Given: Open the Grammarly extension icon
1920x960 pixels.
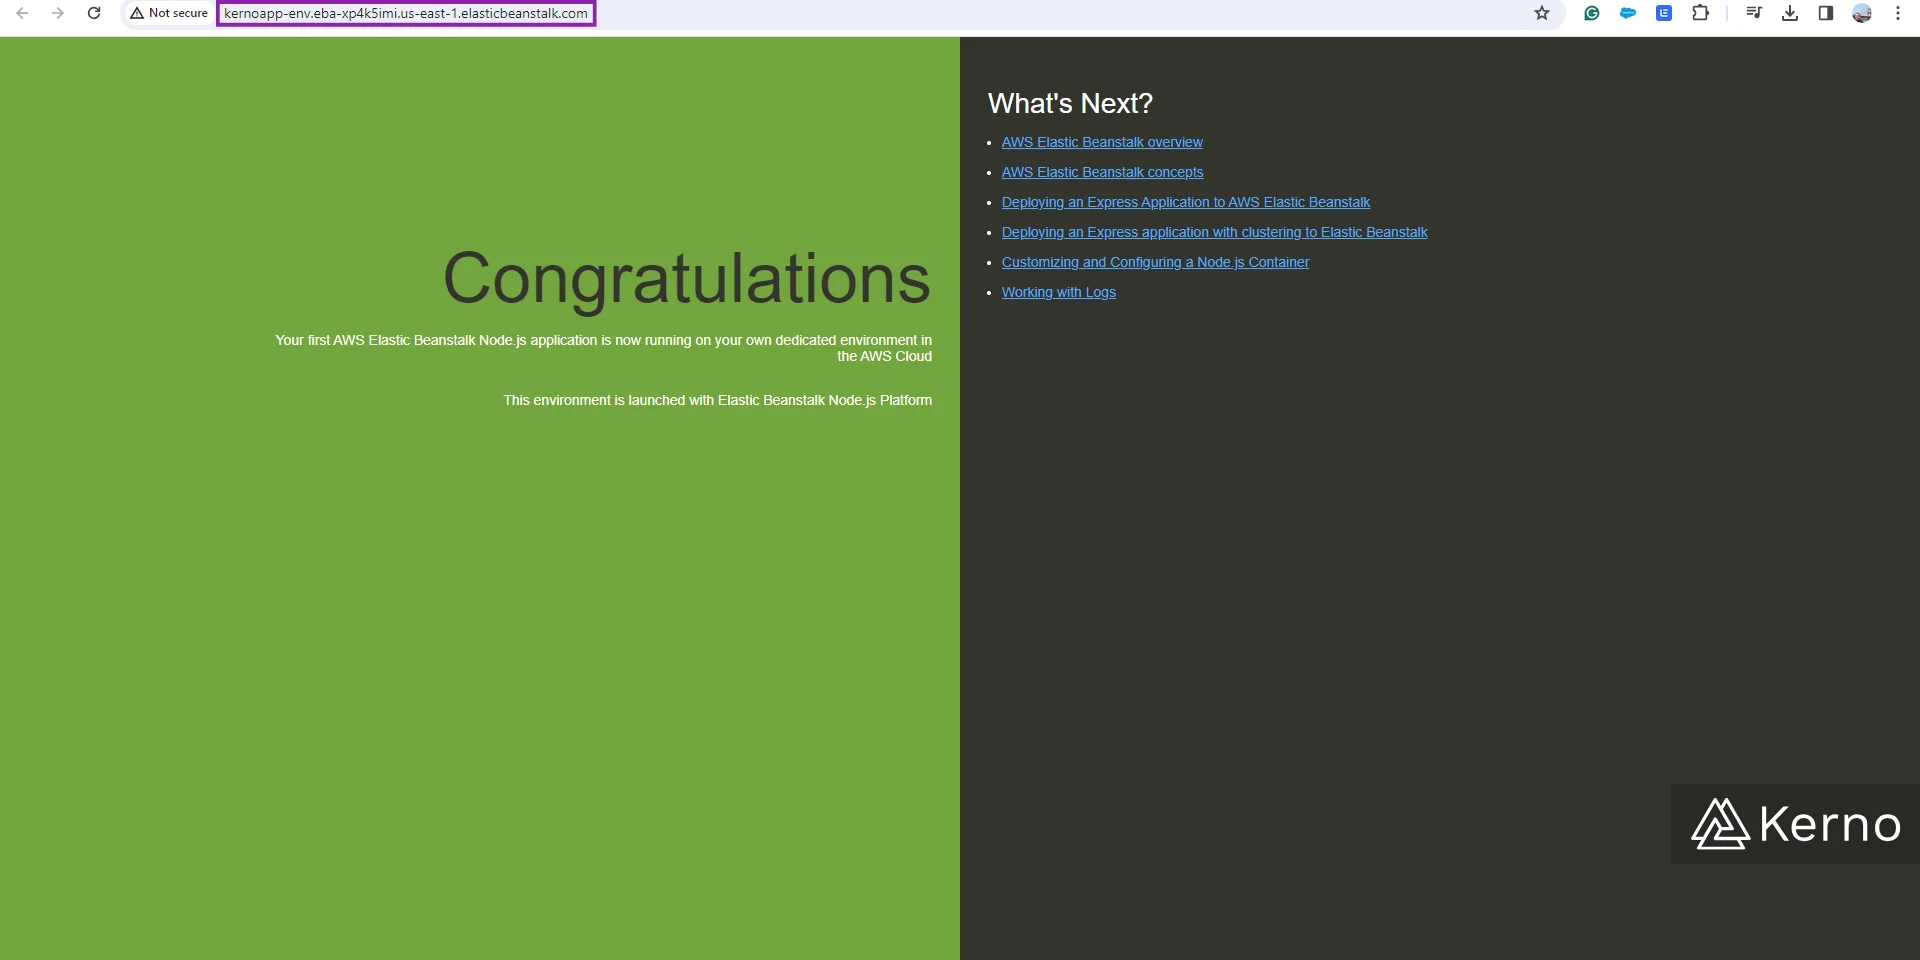Looking at the screenshot, I should point(1592,13).
